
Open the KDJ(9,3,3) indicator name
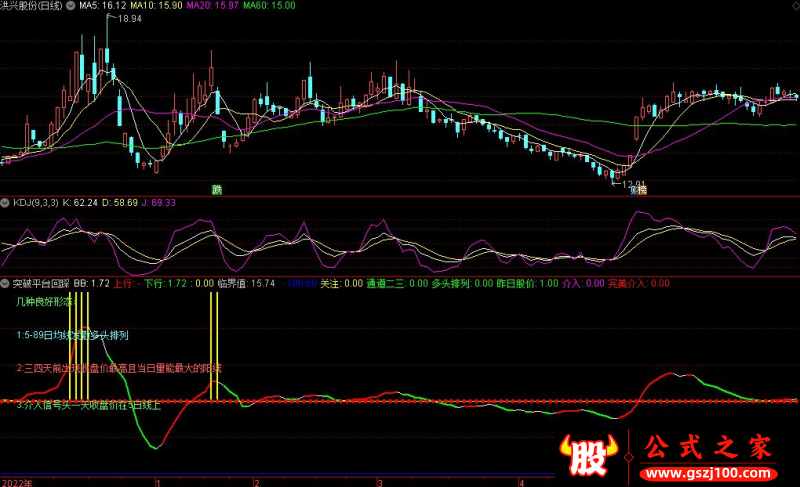pos(34,203)
